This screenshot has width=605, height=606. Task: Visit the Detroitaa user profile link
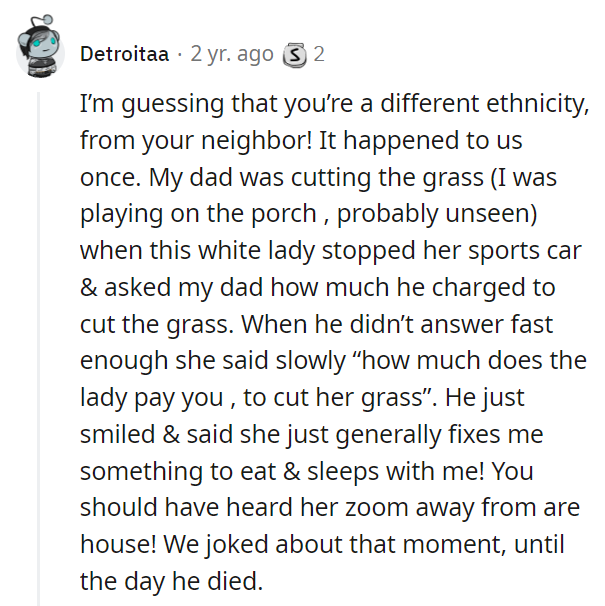[x=124, y=54]
